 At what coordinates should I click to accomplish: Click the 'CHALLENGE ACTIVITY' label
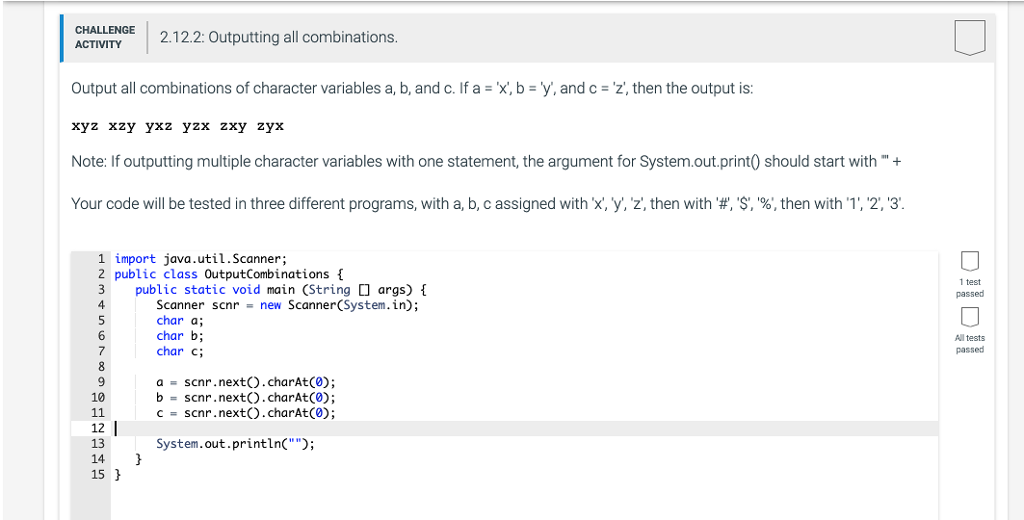(104, 37)
